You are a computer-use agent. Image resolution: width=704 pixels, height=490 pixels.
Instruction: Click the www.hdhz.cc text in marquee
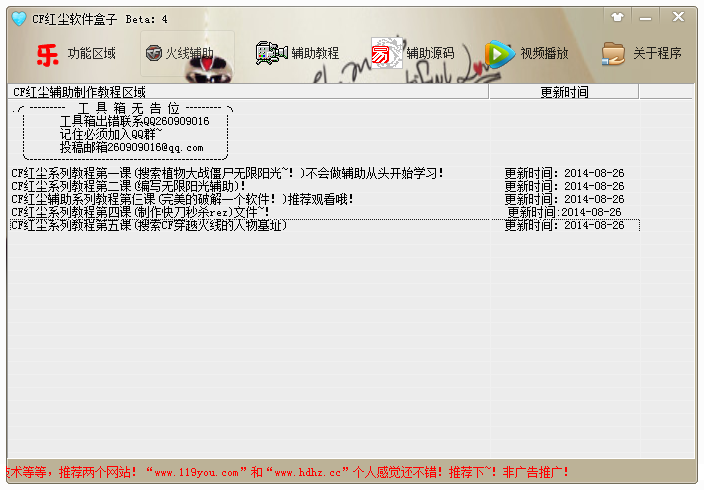click(308, 472)
